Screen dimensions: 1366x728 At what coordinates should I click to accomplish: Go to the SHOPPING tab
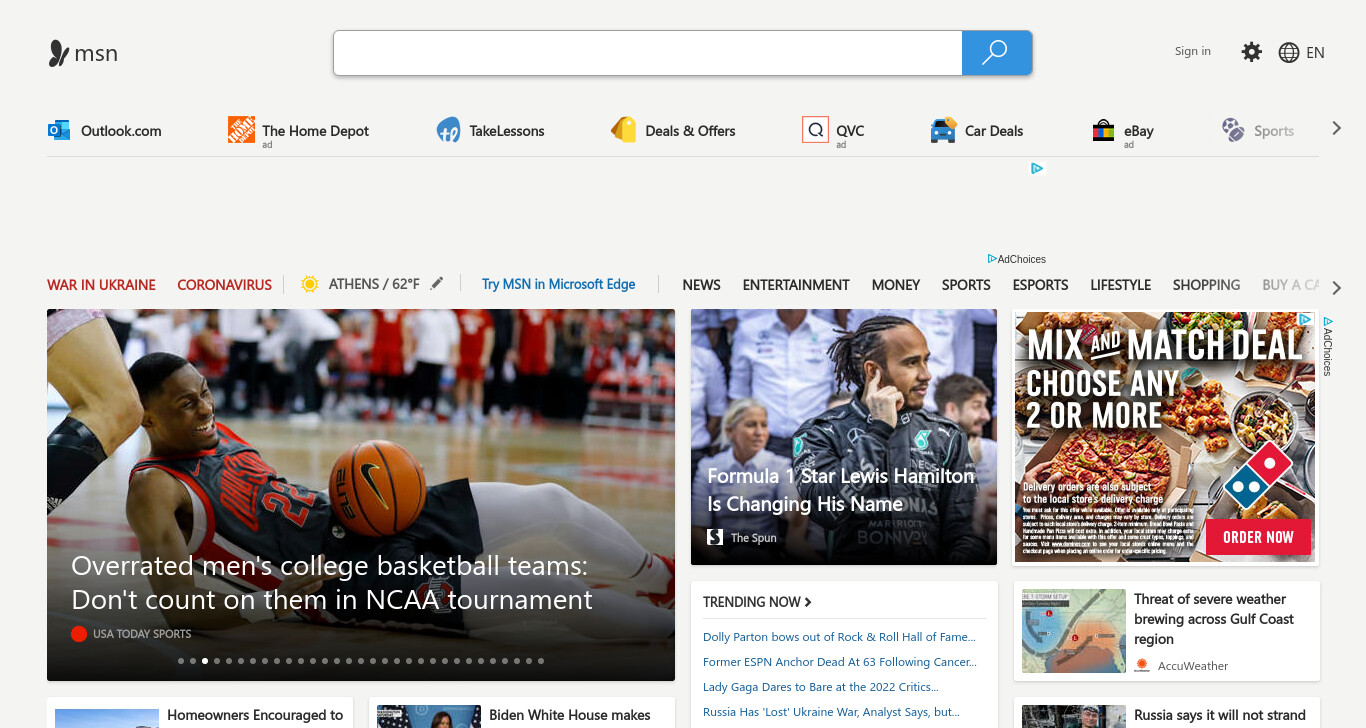click(x=1206, y=285)
